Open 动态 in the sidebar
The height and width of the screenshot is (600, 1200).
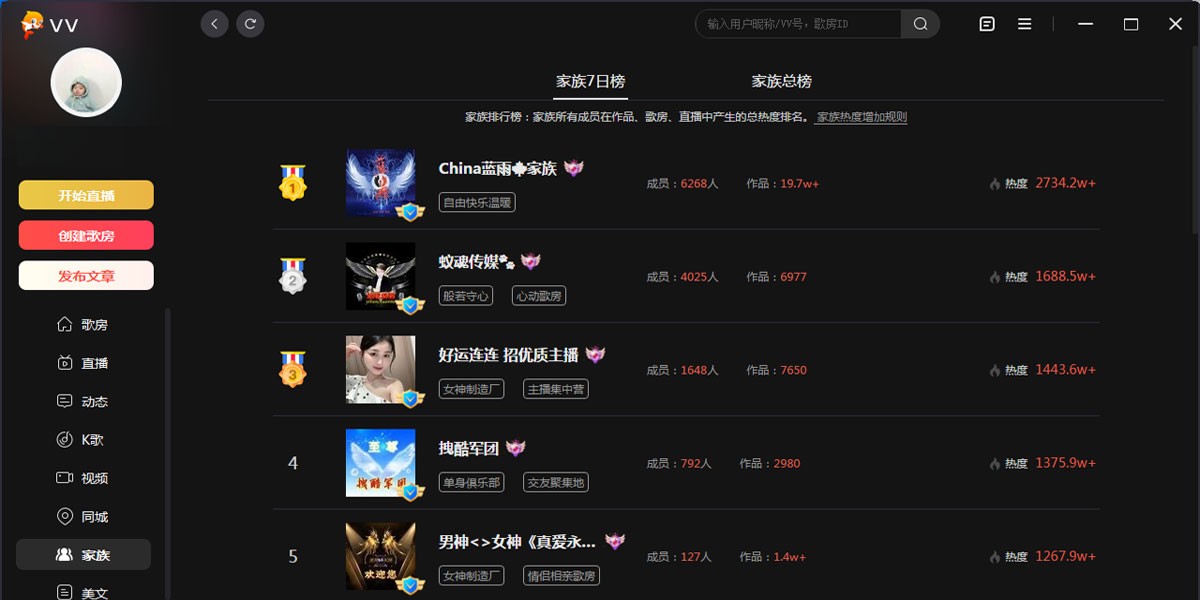pyautogui.click(x=83, y=401)
